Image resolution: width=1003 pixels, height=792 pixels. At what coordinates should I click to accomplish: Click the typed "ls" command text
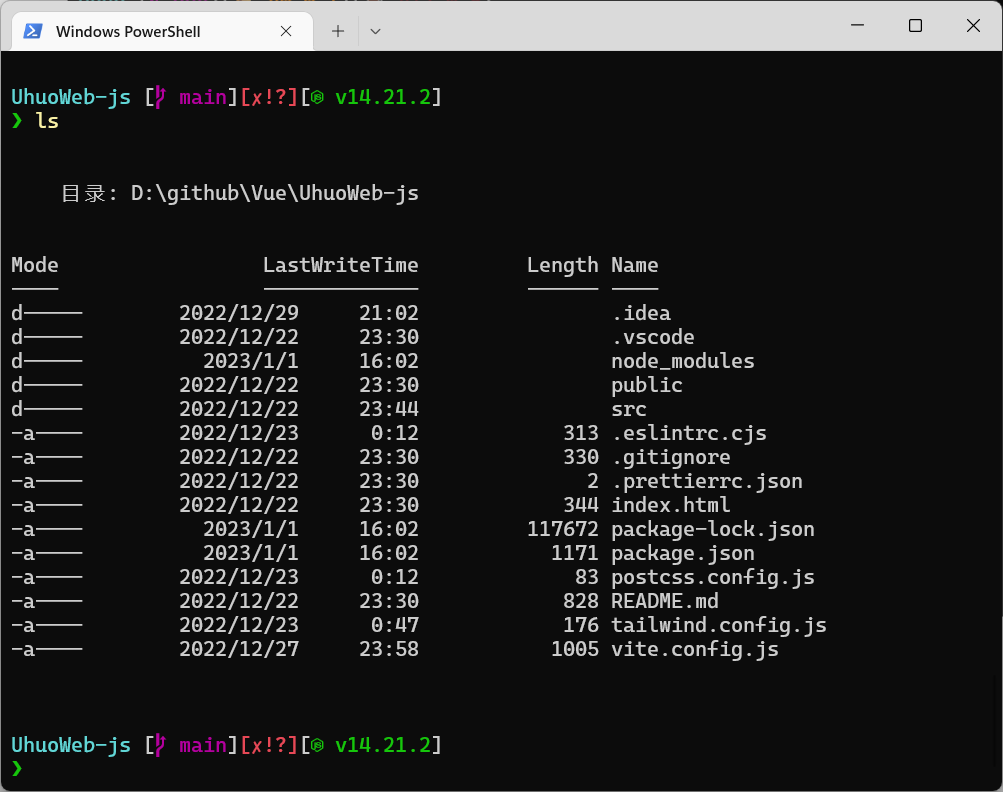point(47,121)
